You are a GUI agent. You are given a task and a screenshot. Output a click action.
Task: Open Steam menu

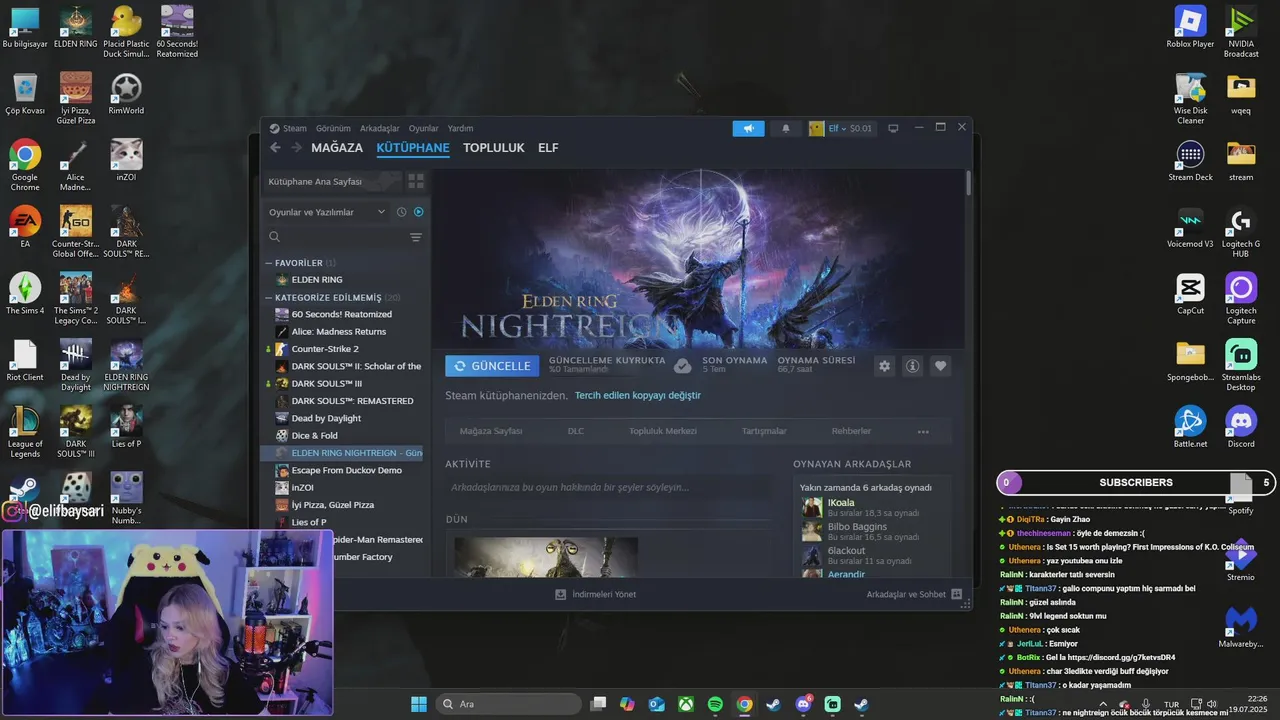point(295,128)
